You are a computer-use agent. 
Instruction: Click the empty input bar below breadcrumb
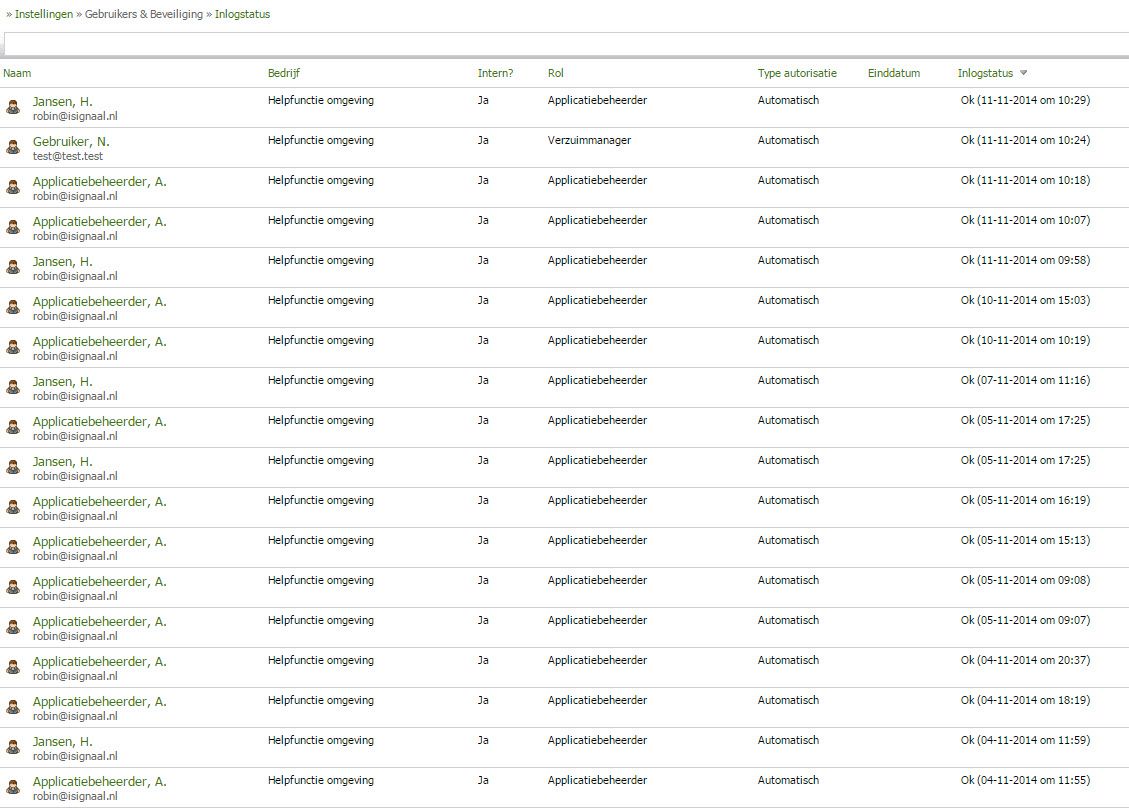pos(565,44)
